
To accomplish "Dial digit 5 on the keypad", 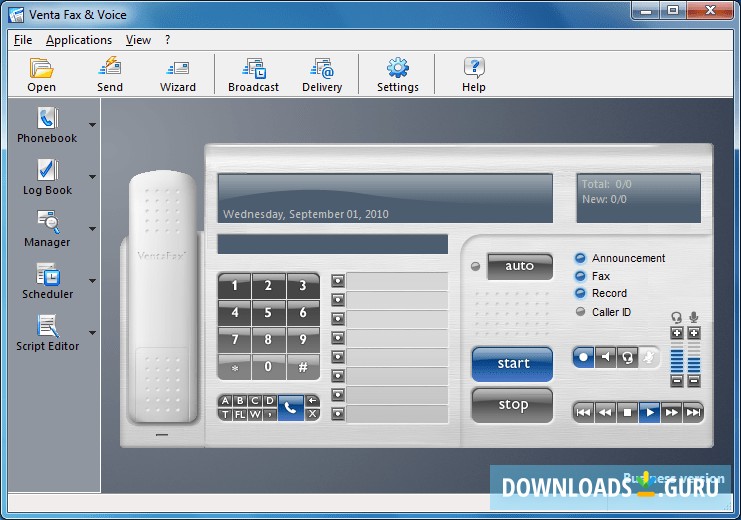I will coord(268,312).
